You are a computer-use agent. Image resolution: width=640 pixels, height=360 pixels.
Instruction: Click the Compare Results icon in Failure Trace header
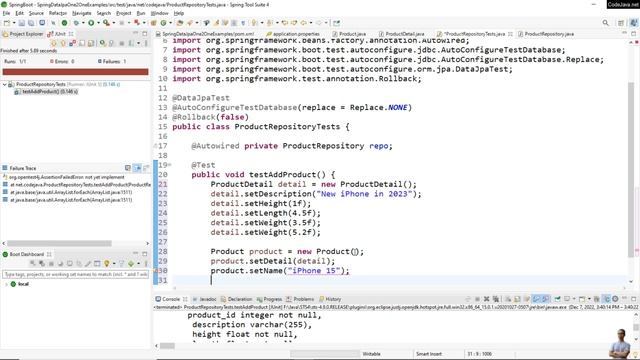[x=146, y=168]
